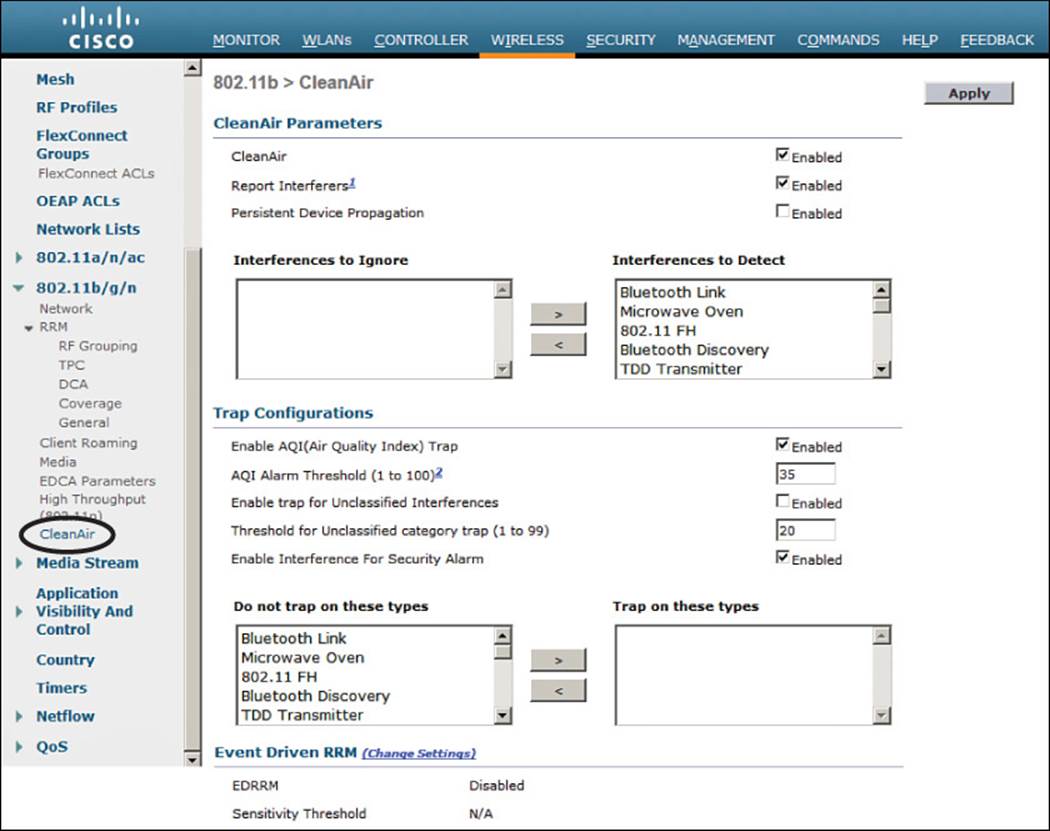Toggle Enable AQI Trap checkbox
This screenshot has width=1050, height=831.
tap(782, 444)
